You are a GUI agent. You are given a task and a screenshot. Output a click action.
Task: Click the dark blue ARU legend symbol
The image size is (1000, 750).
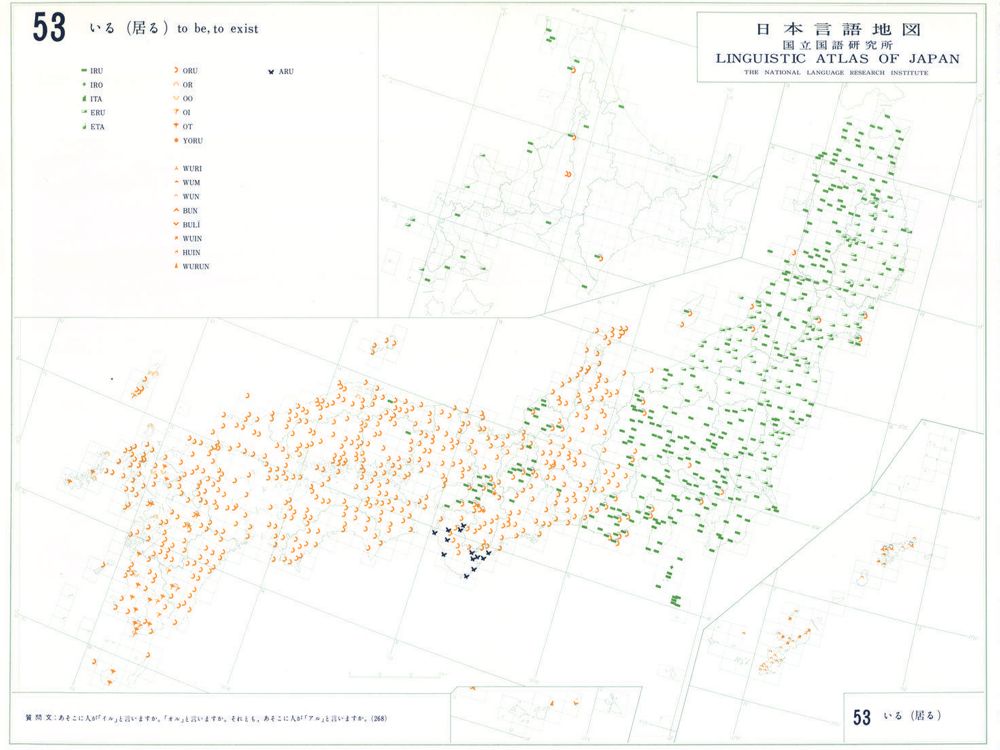(x=271, y=72)
